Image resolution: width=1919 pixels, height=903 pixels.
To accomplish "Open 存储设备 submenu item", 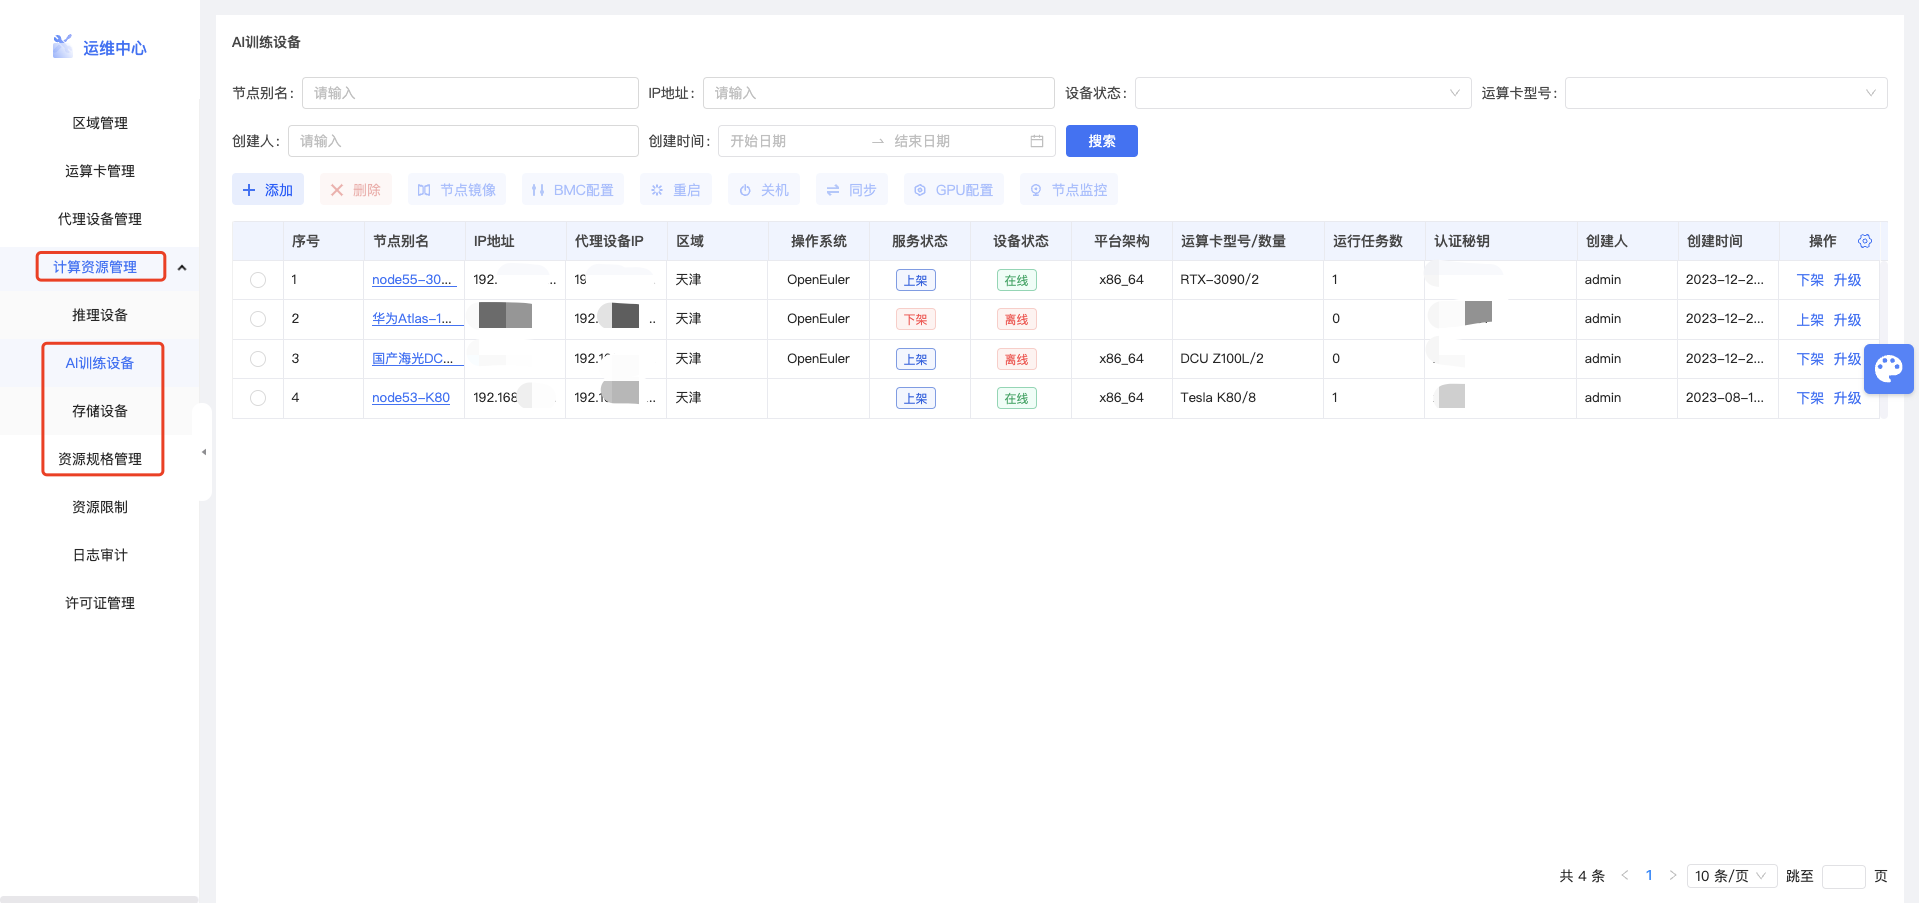I will coord(100,411).
